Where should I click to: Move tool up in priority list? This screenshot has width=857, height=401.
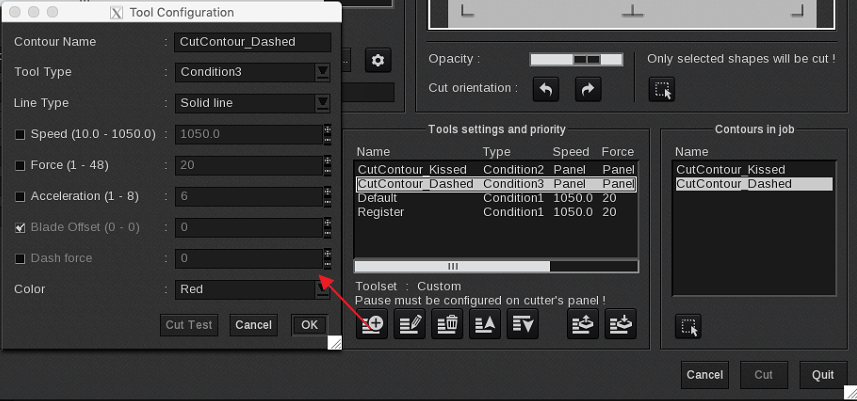[x=485, y=323]
